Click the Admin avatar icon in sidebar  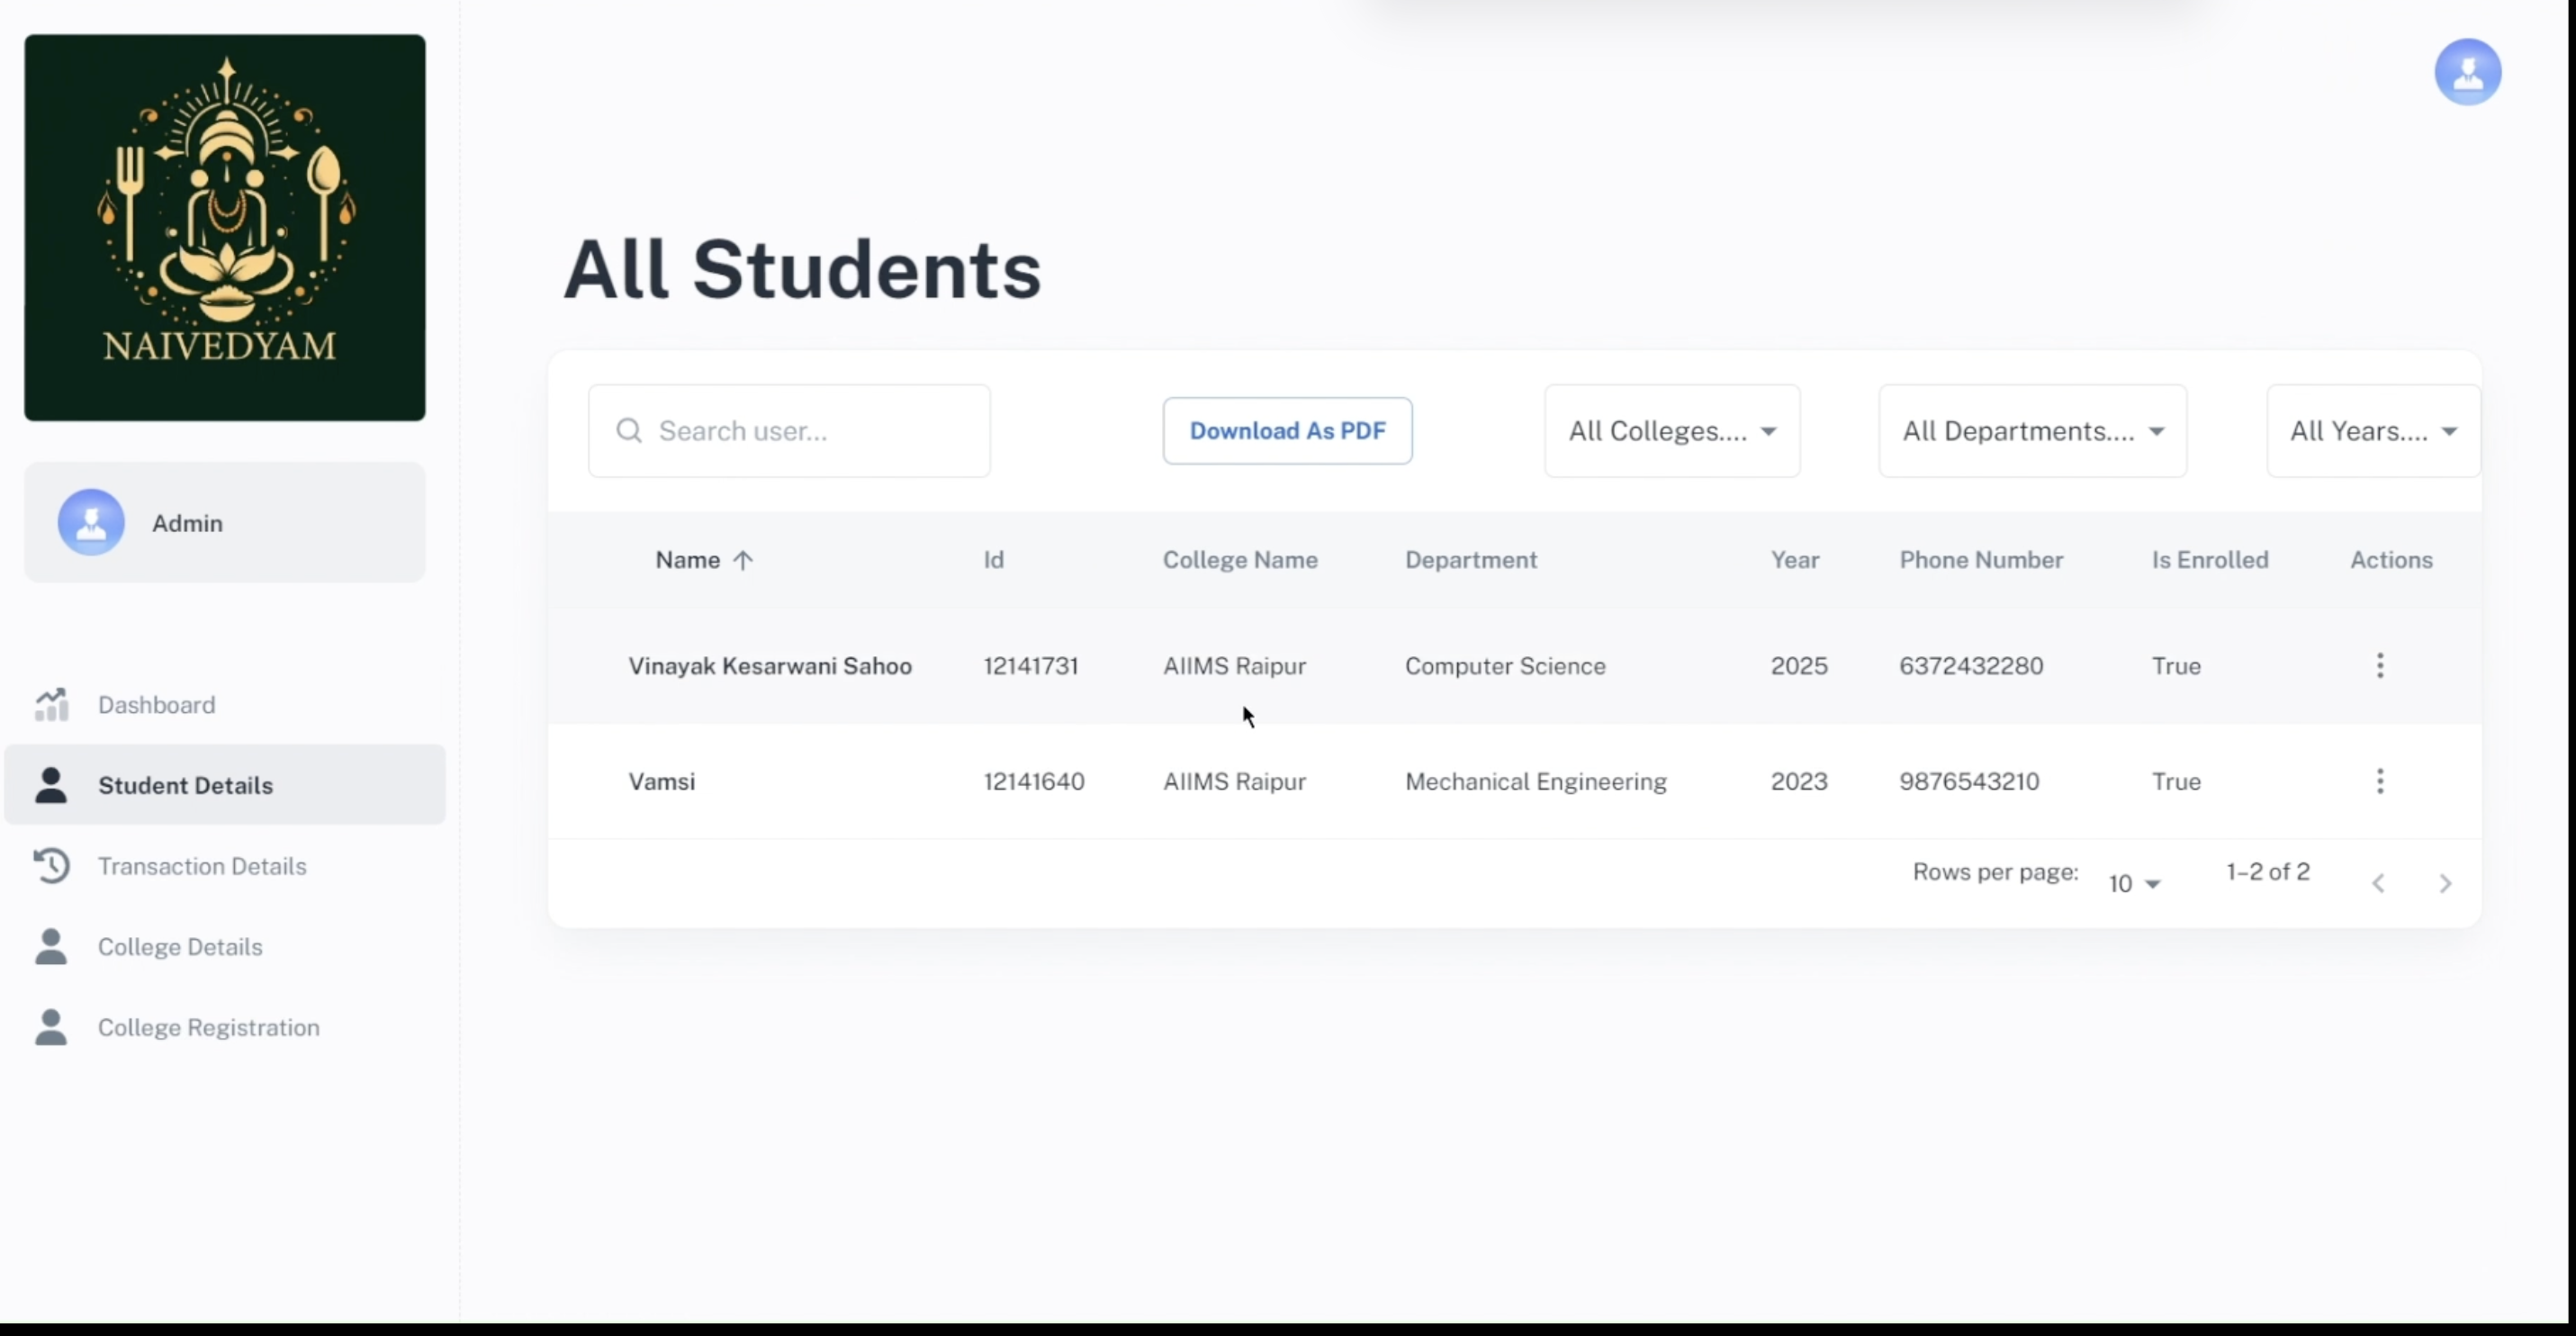[x=90, y=522]
